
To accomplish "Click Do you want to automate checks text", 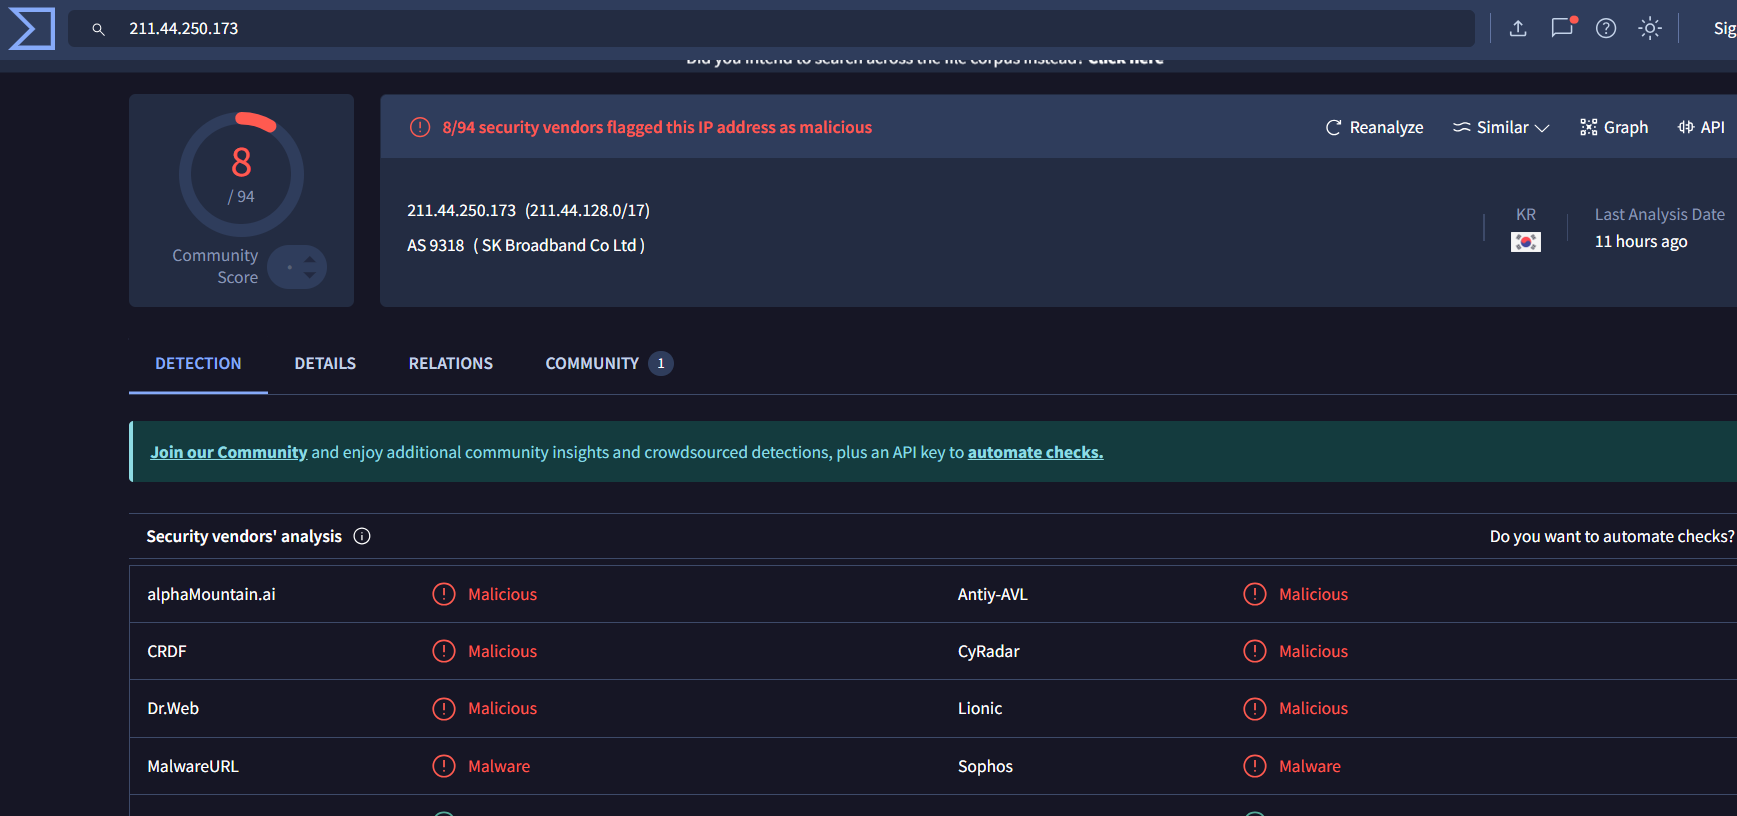I will [x=1612, y=536].
